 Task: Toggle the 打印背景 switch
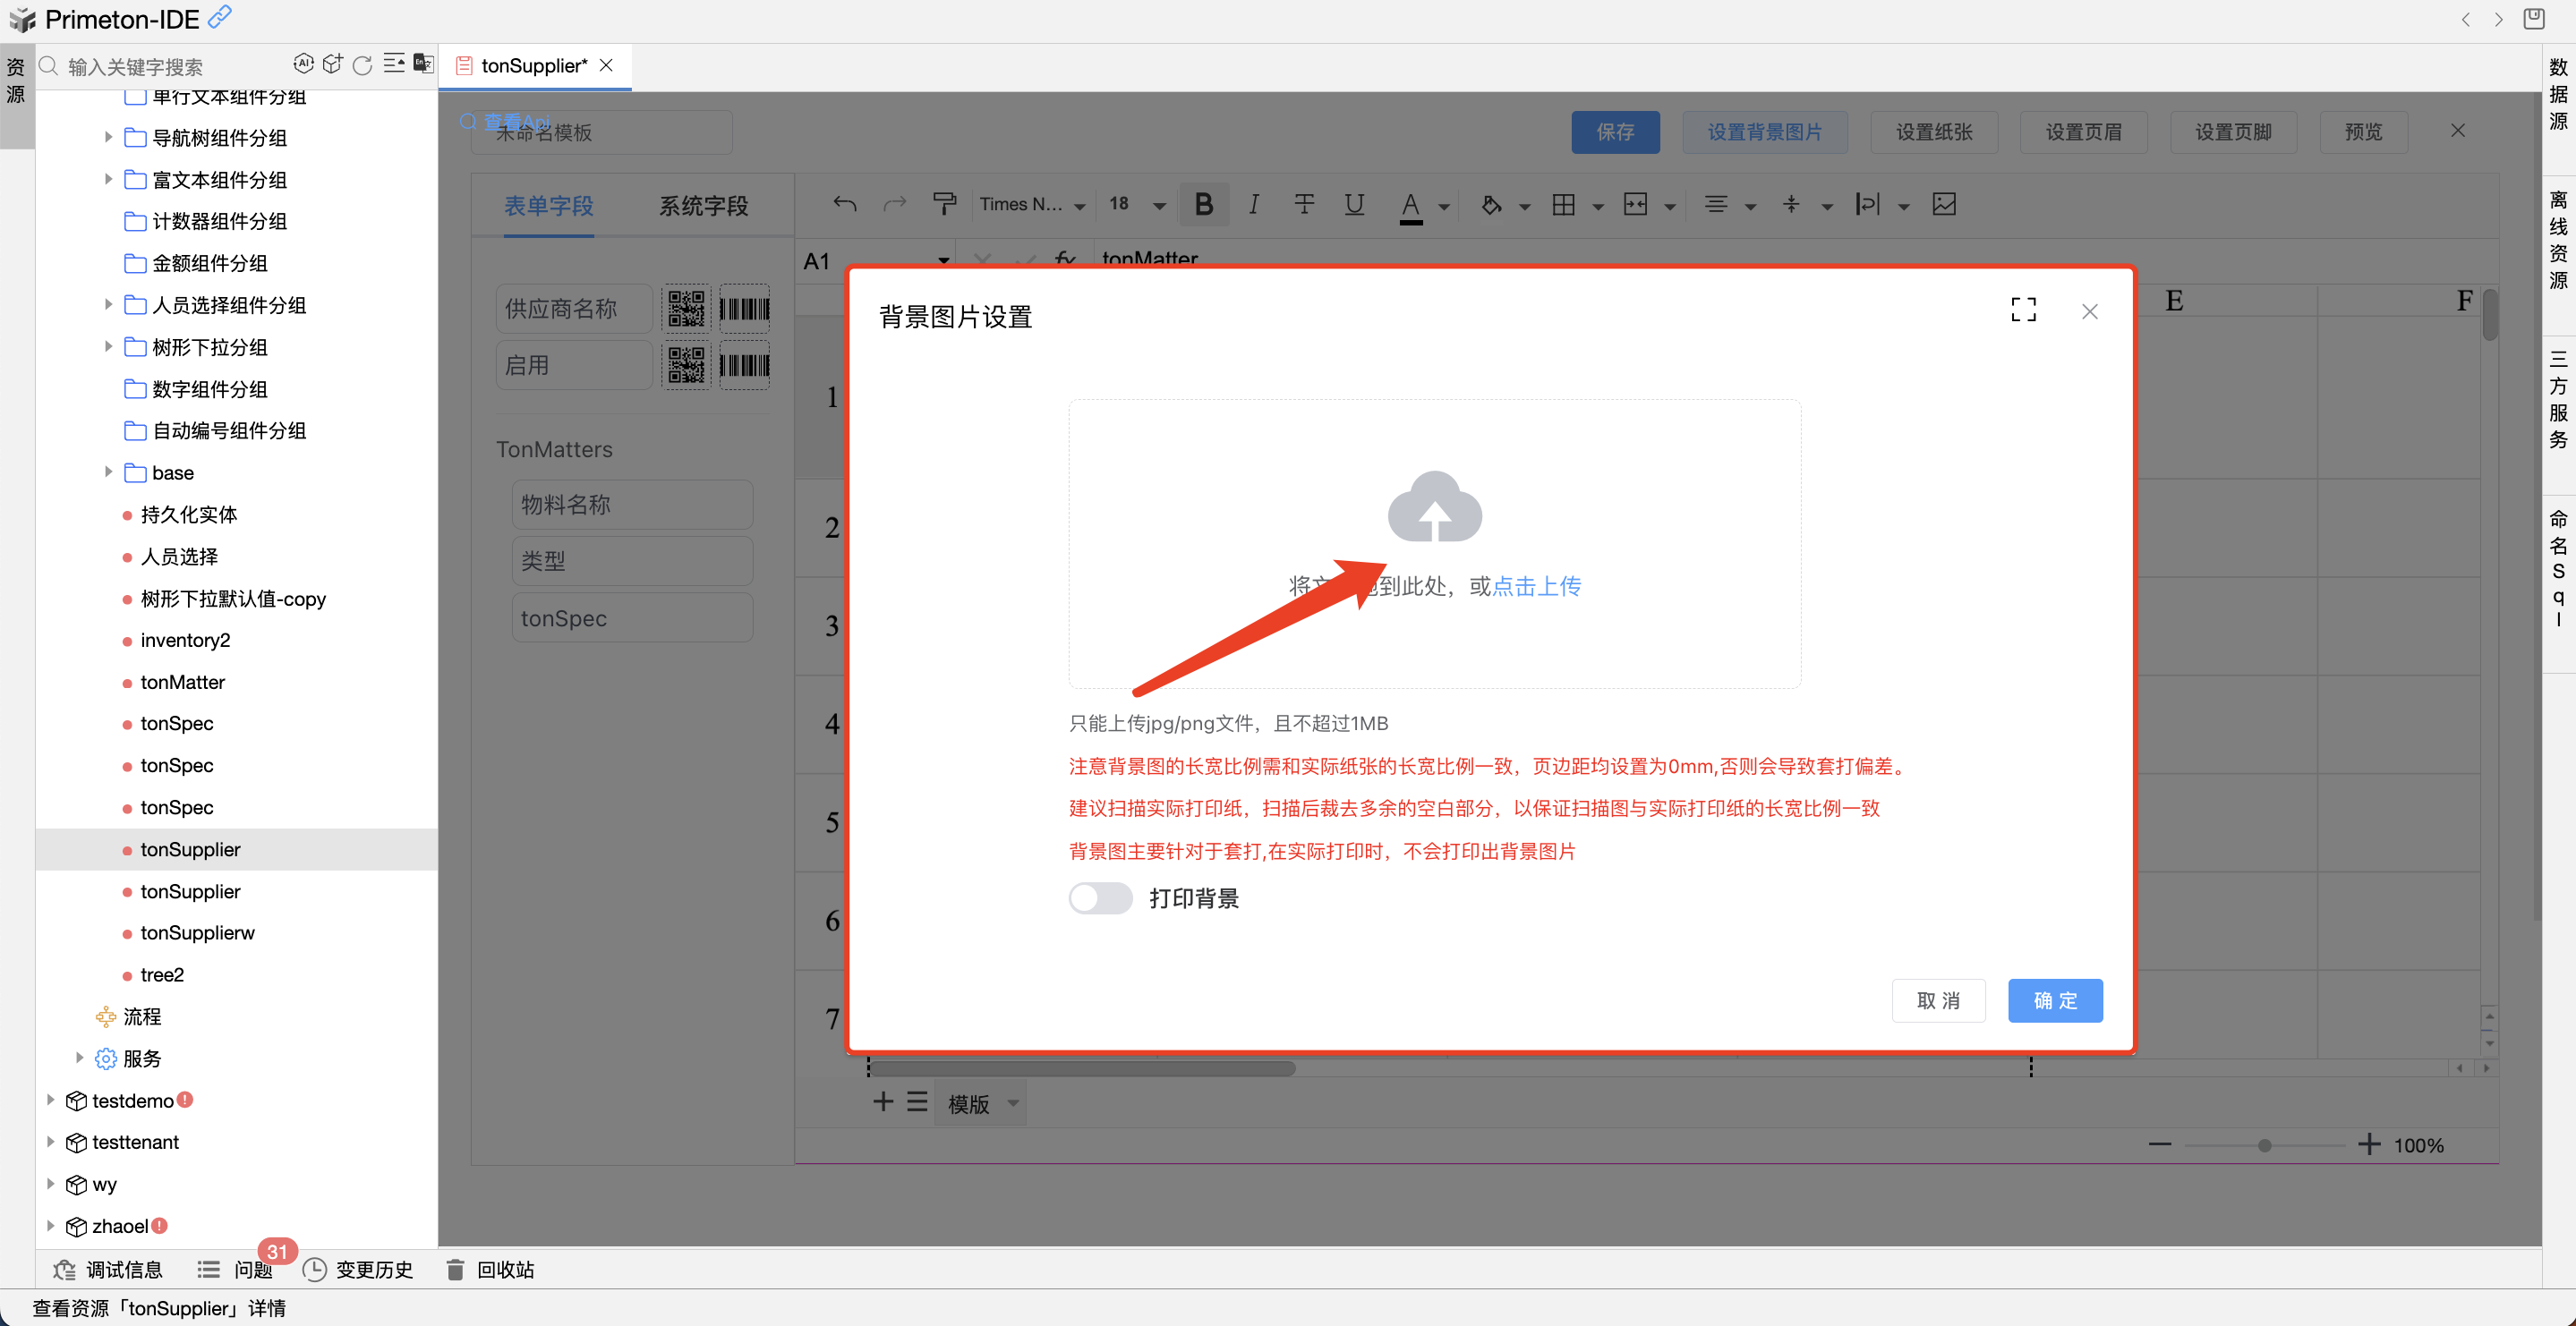[x=1100, y=898]
